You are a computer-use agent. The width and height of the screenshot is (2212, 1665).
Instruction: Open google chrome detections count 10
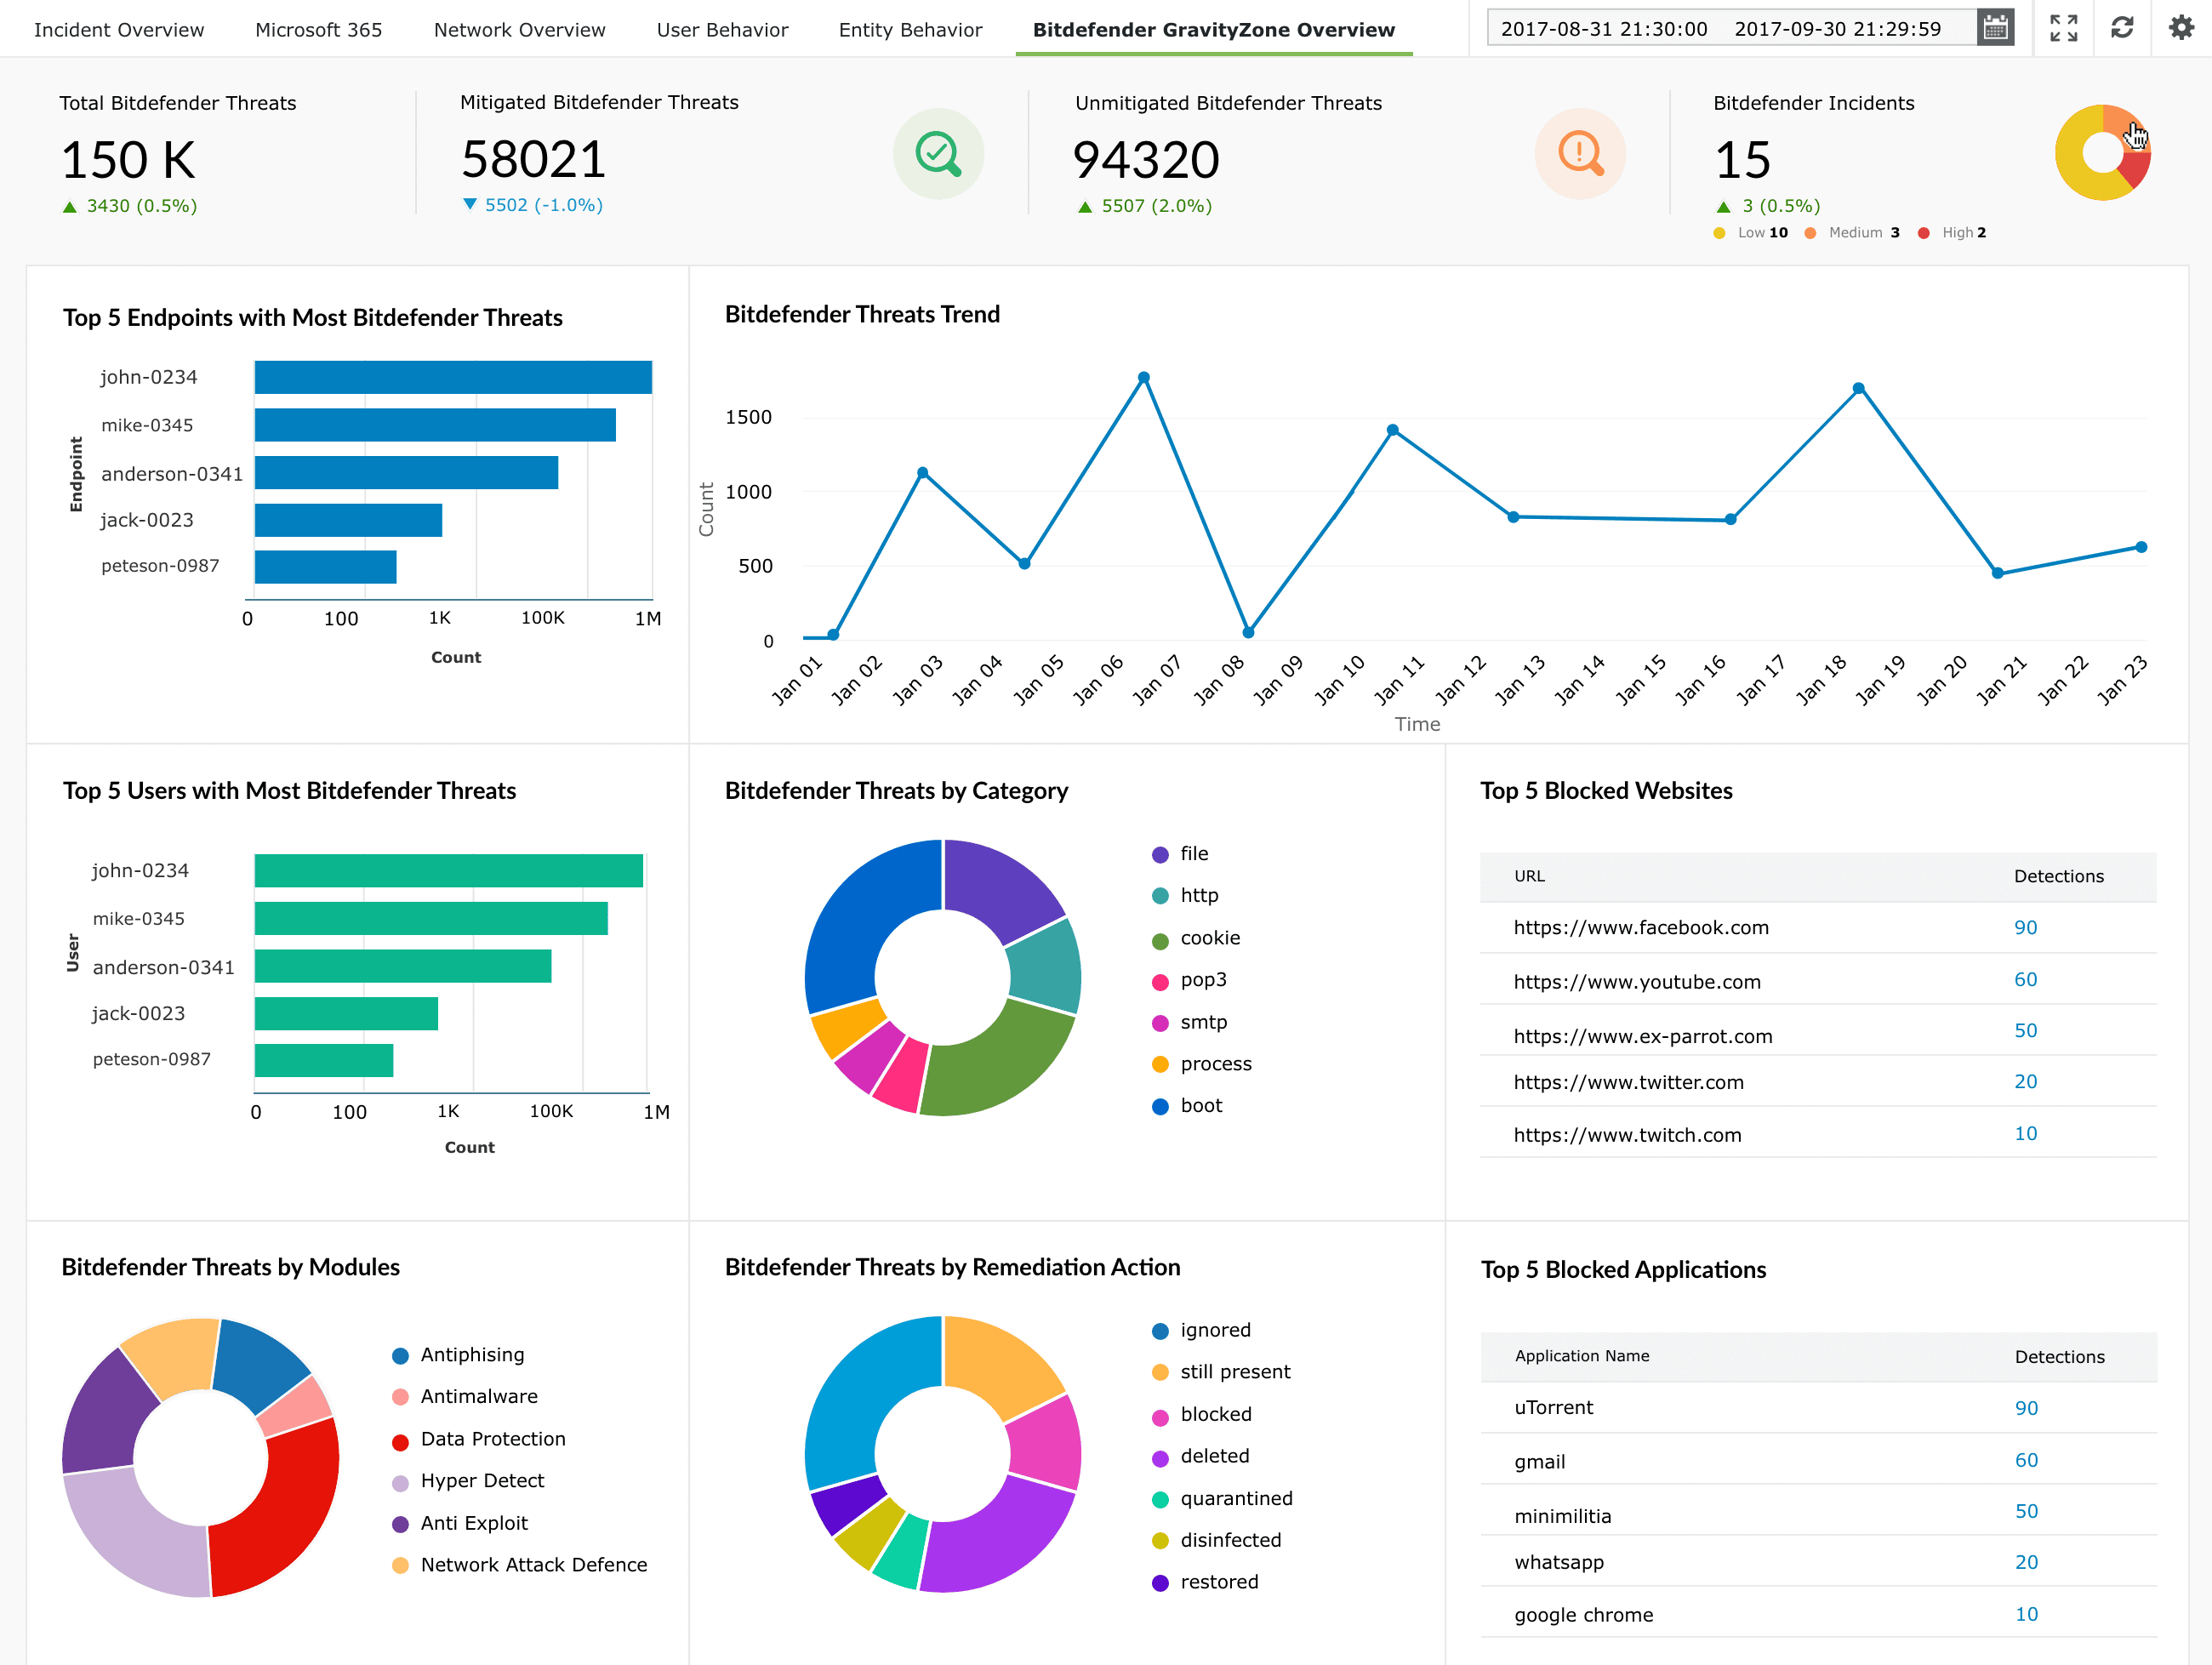click(2026, 1615)
